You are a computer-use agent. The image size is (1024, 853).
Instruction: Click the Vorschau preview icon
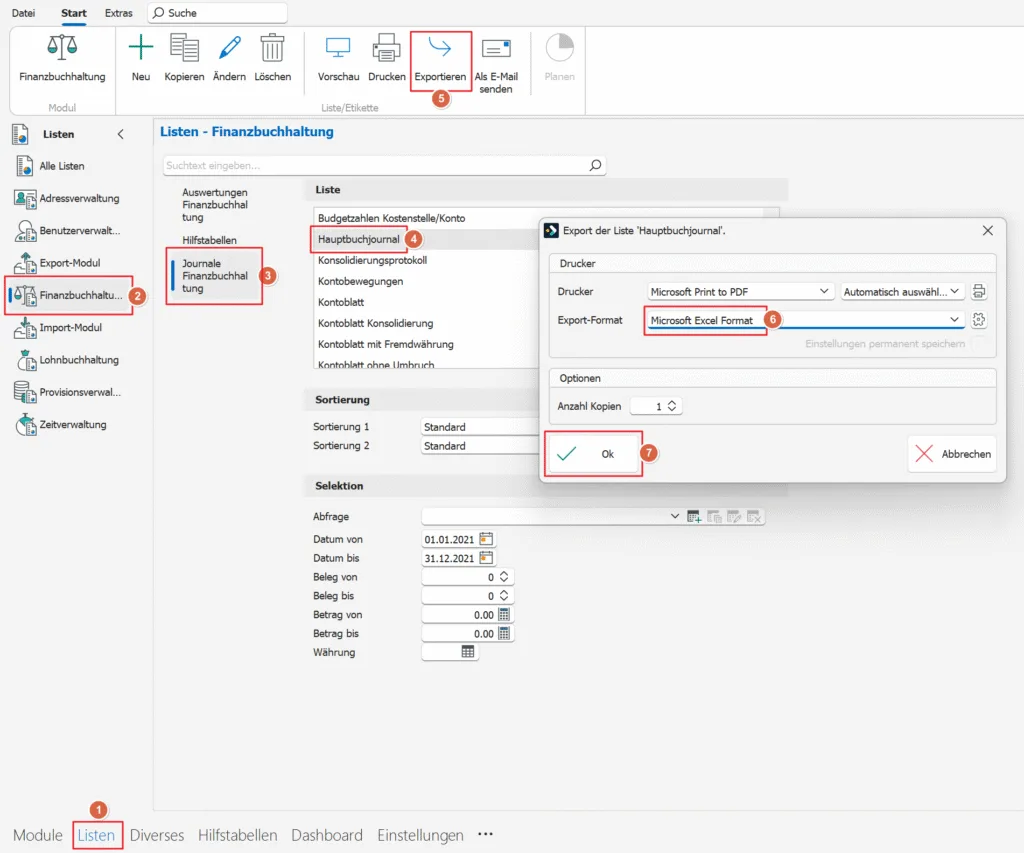coord(338,49)
